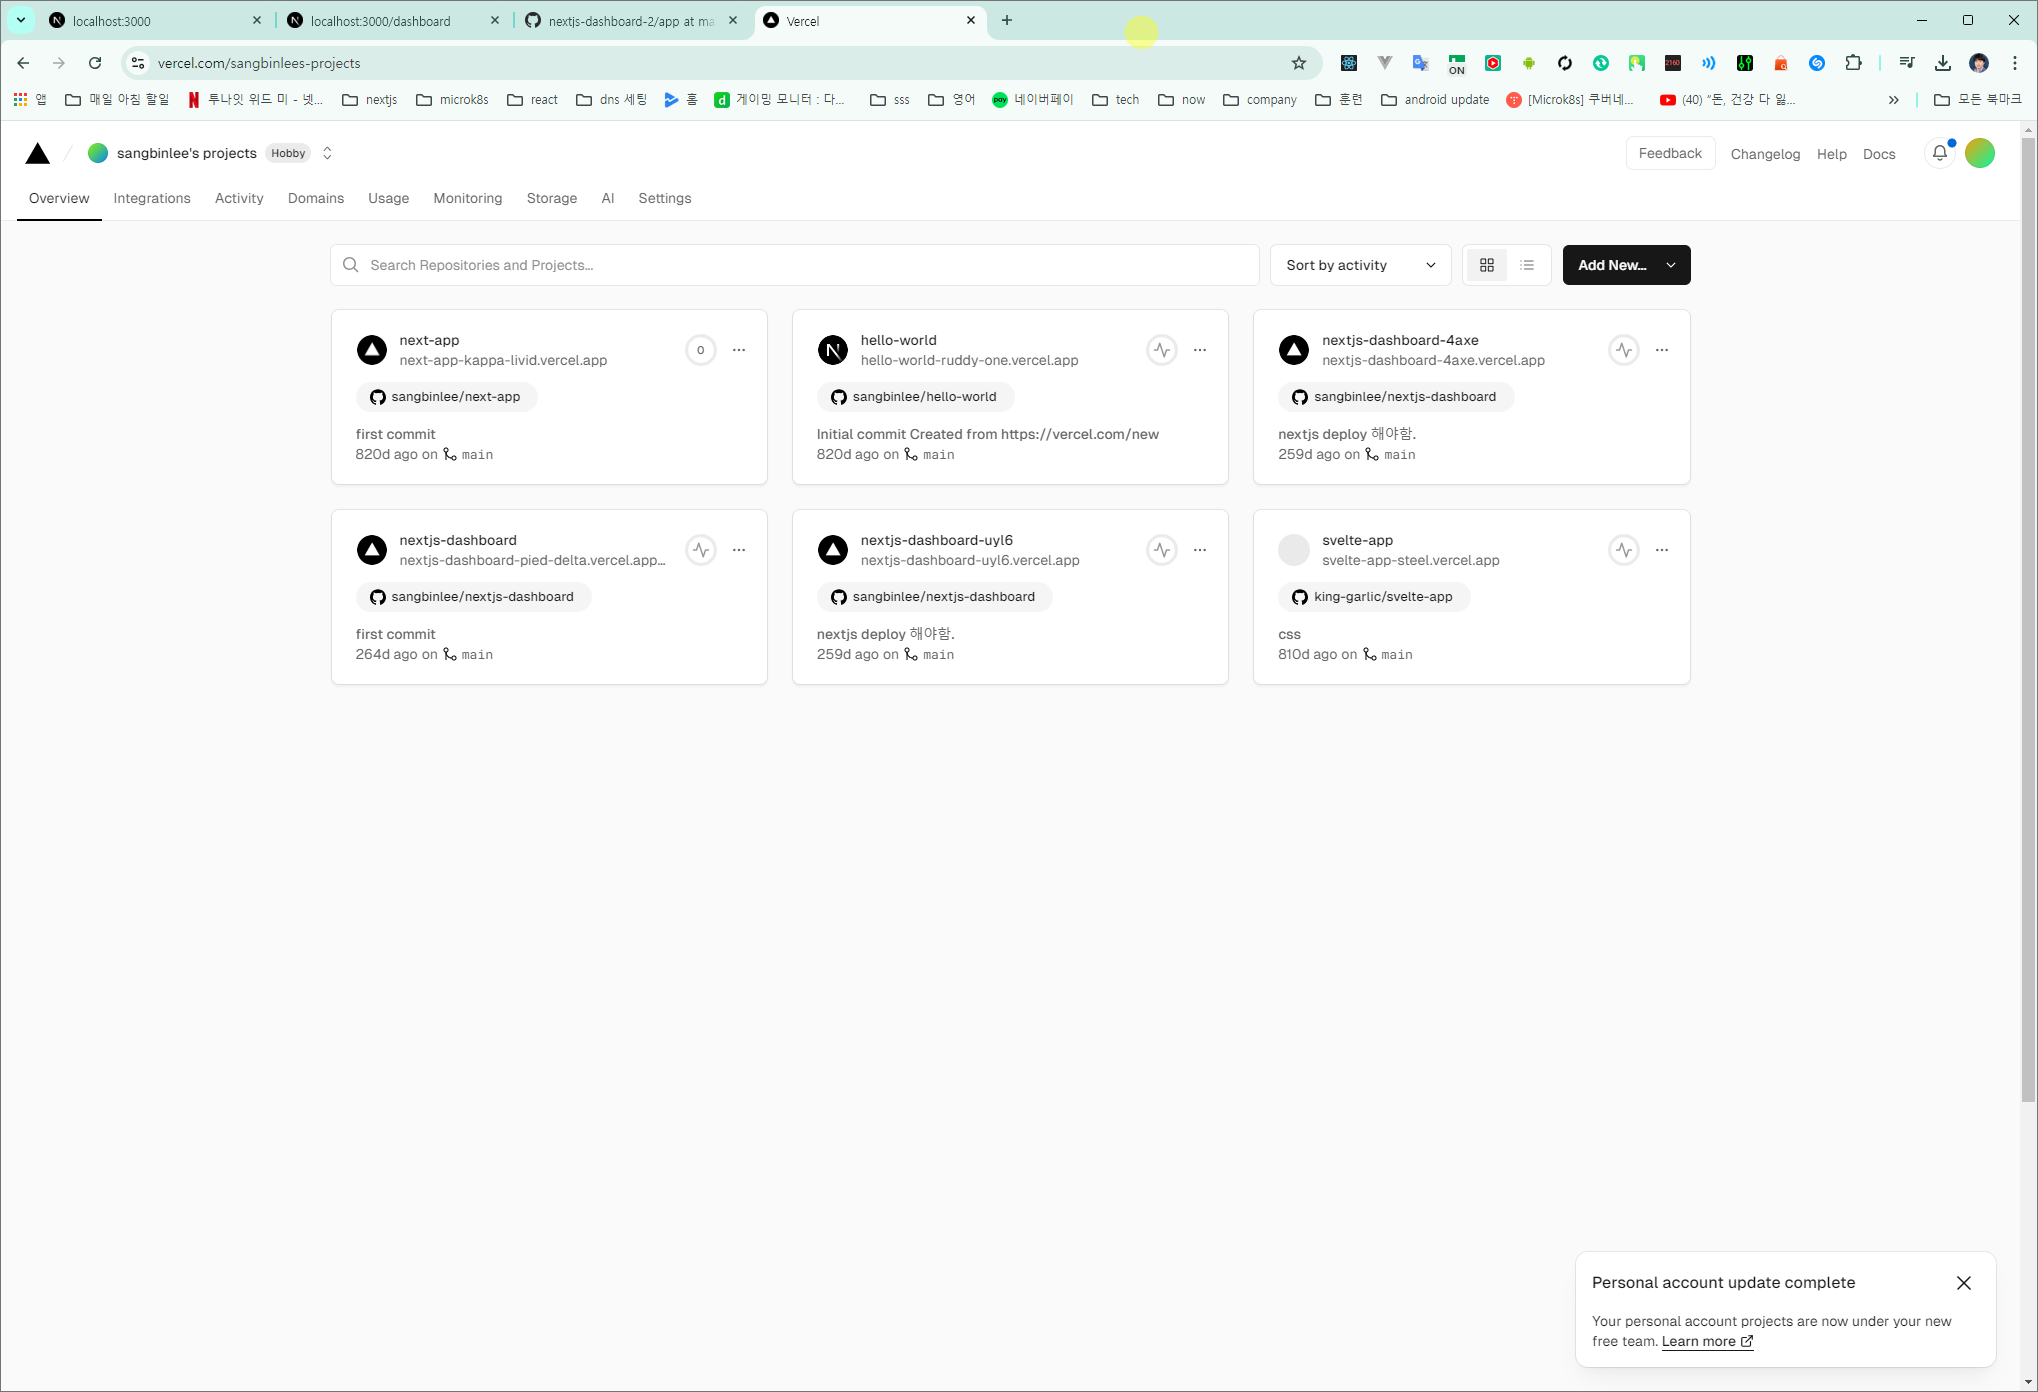Image resolution: width=2038 pixels, height=1392 pixels.
Task: Click the activity pulse icon on hello-world
Action: [1161, 350]
